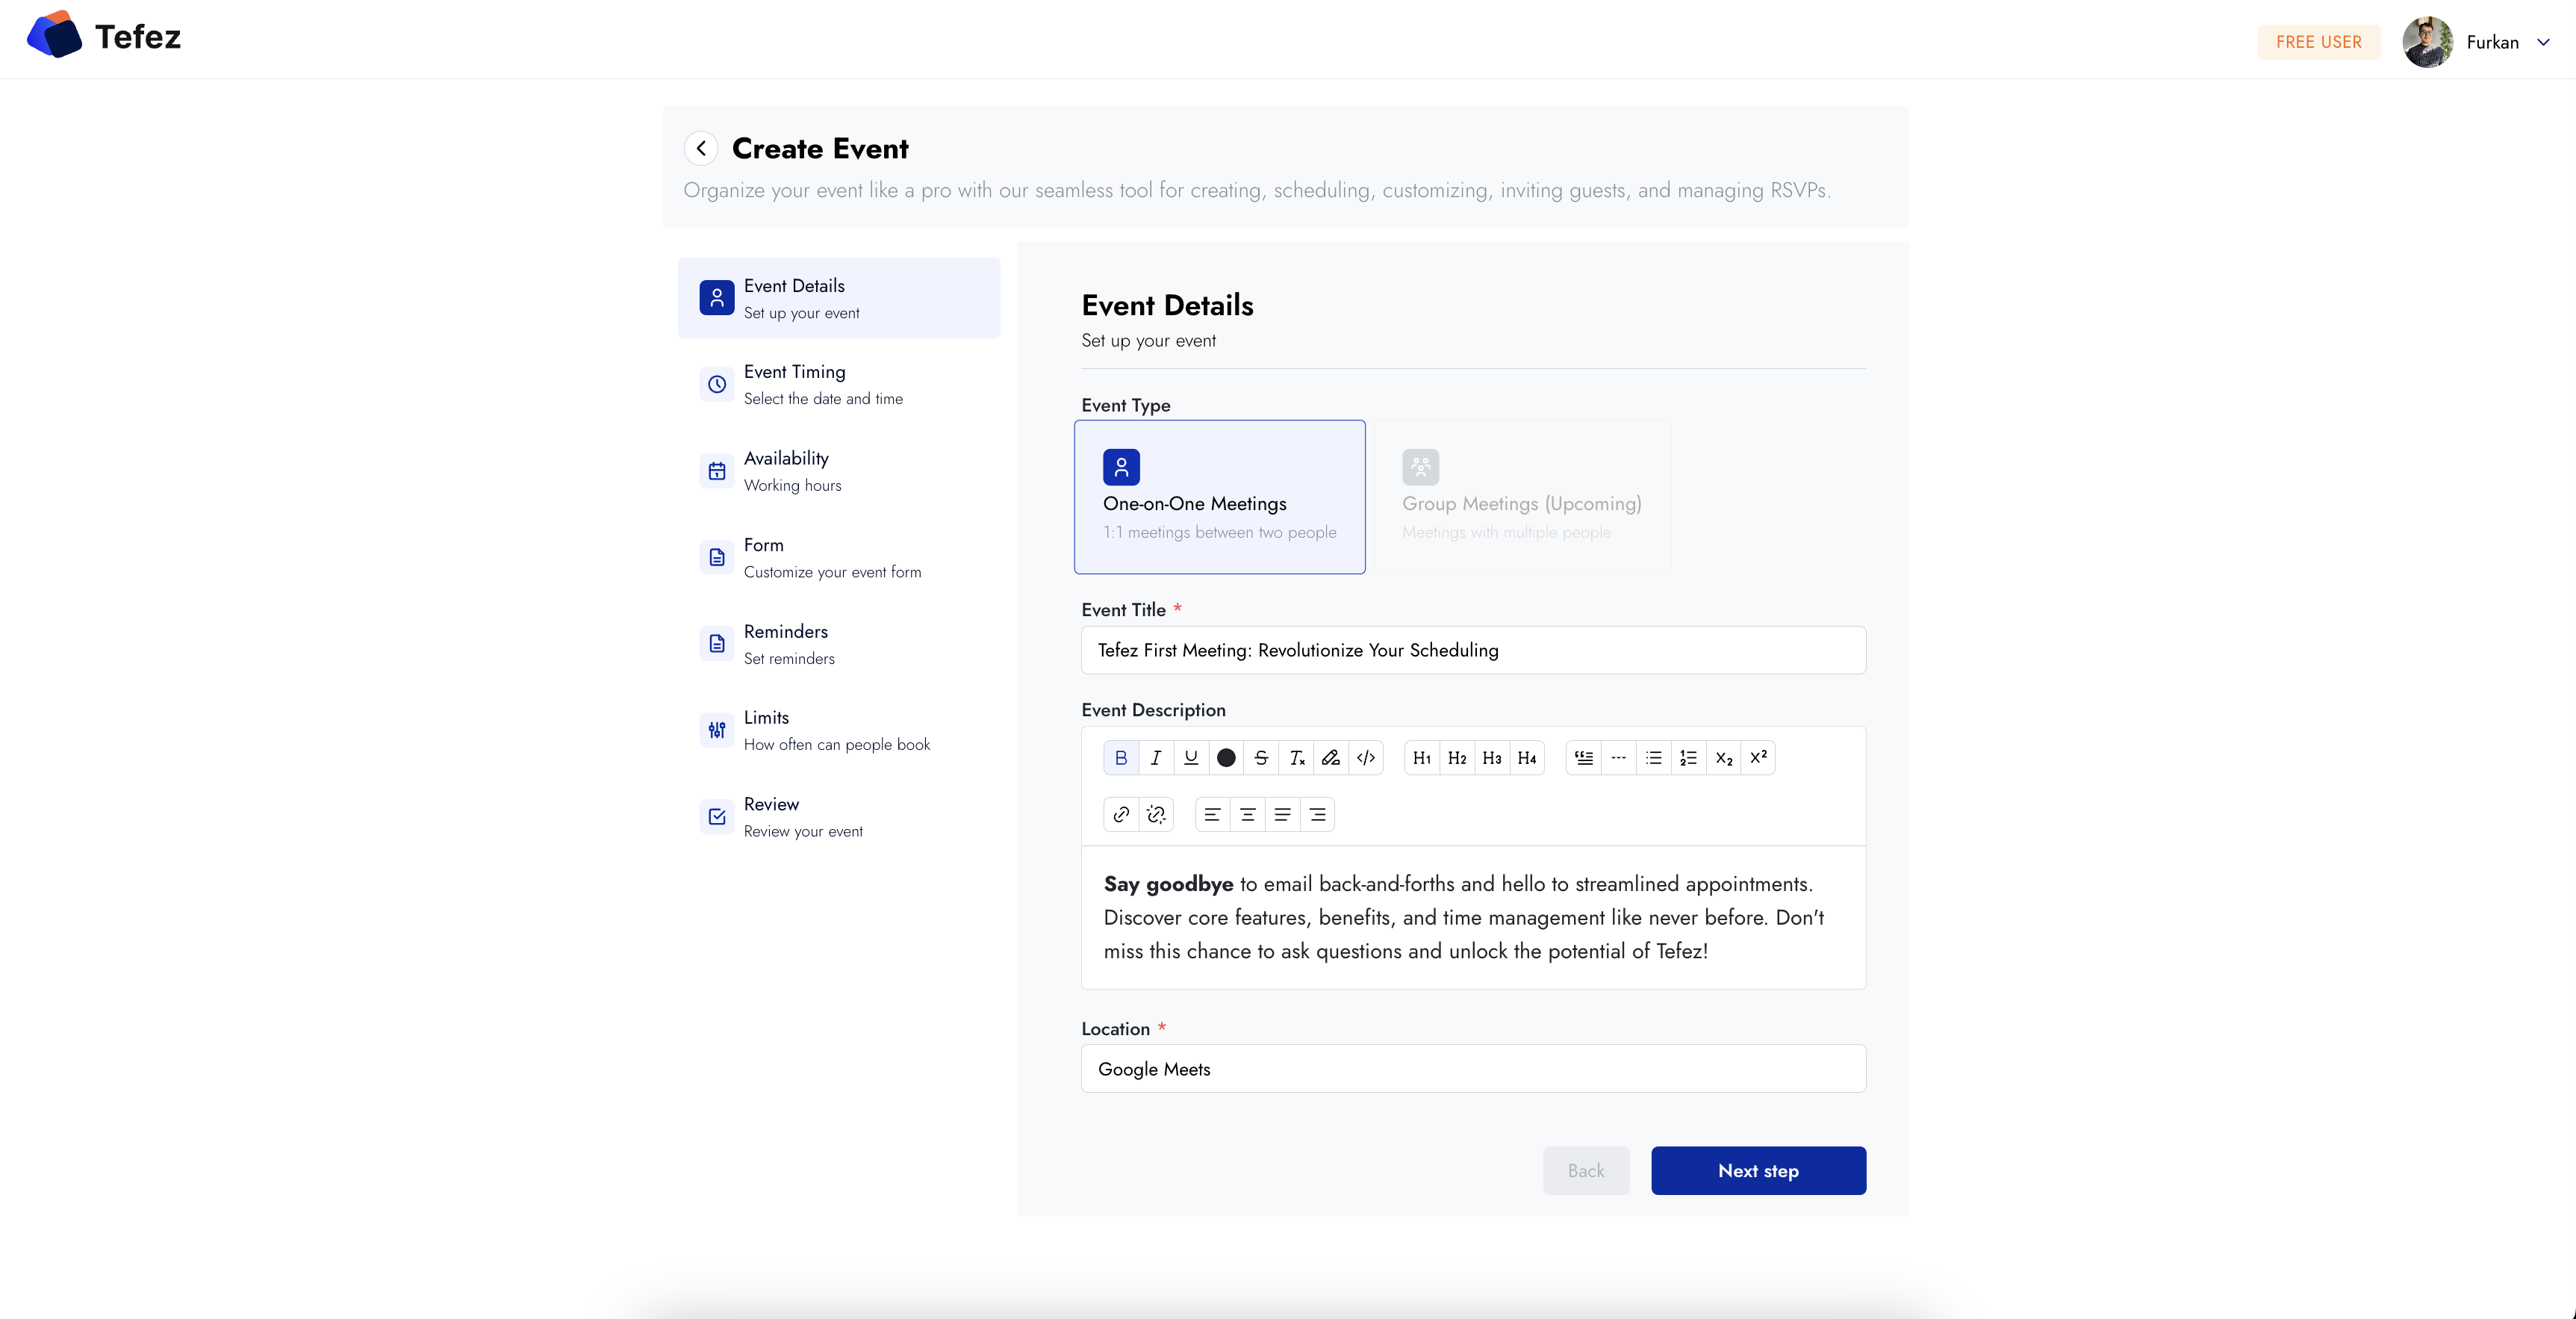The width and height of the screenshot is (2576, 1319).
Task: Apply Heading 2 style
Action: click(x=1457, y=758)
